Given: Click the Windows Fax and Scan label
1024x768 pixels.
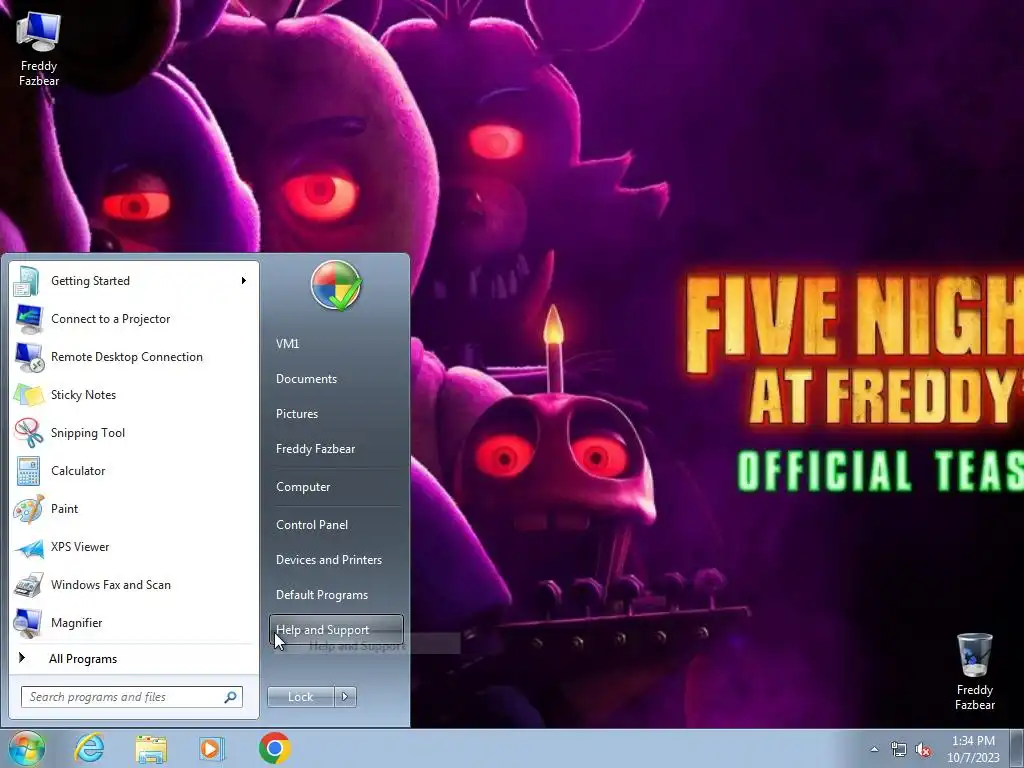Looking at the screenshot, I should [x=111, y=585].
